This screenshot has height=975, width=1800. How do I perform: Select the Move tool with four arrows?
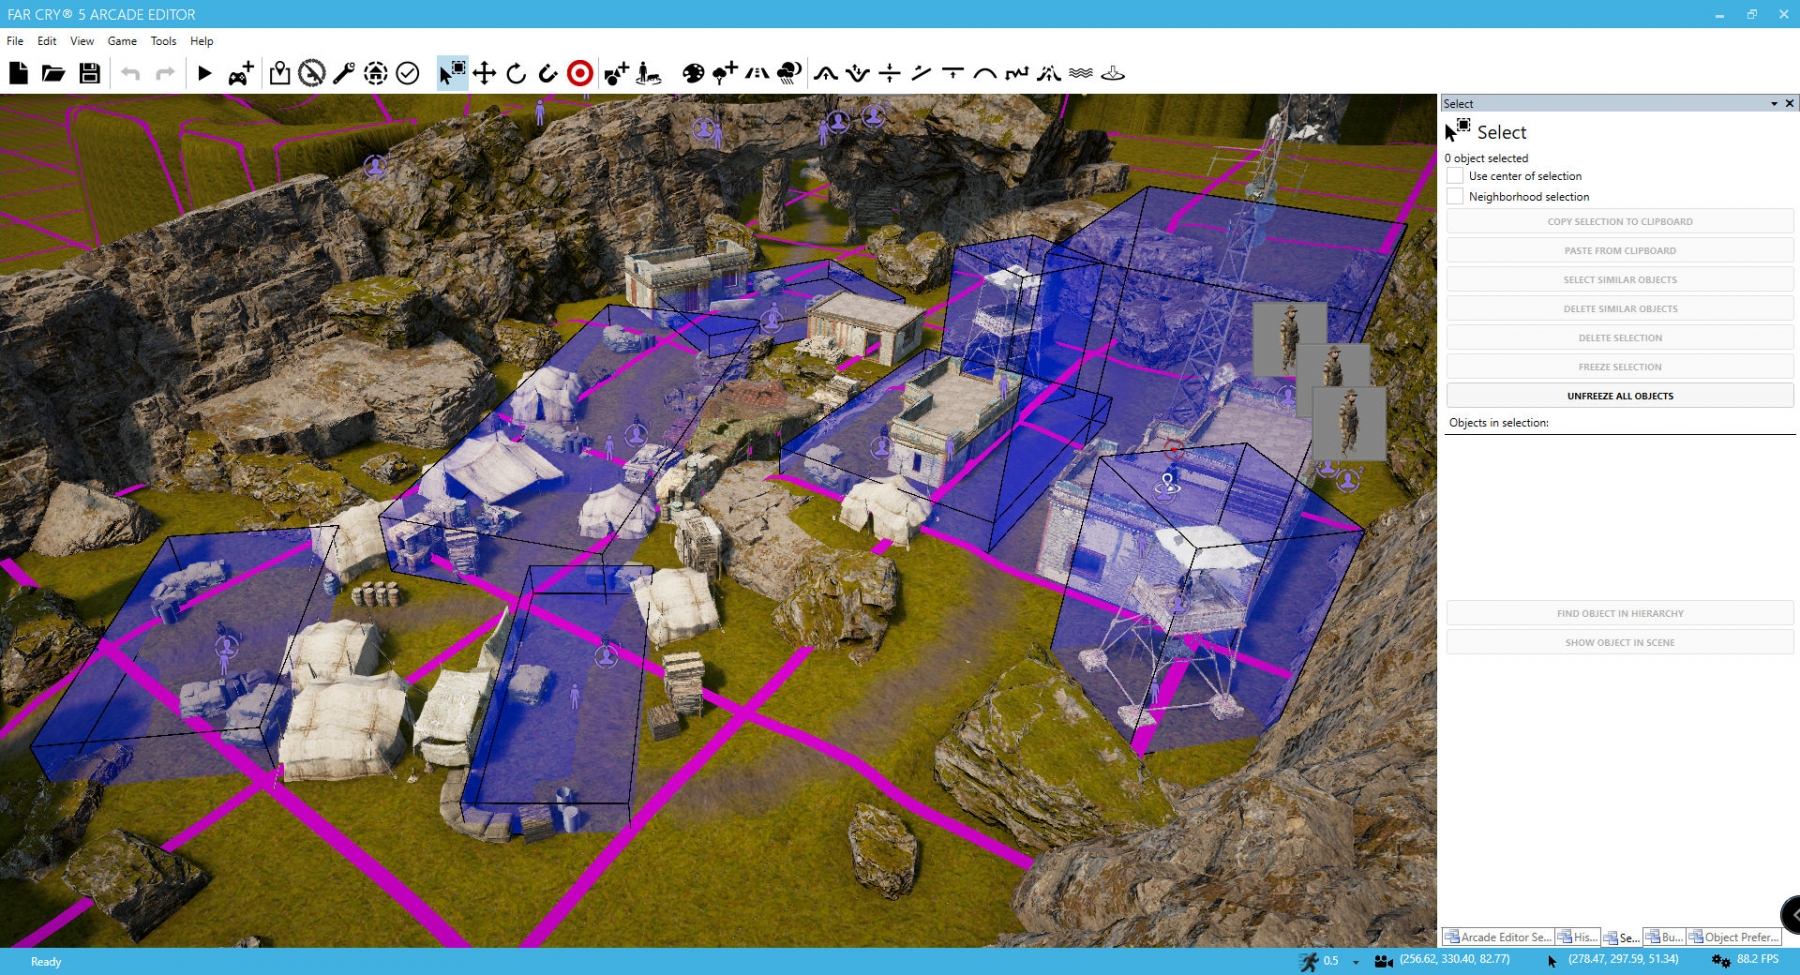pyautogui.click(x=484, y=73)
